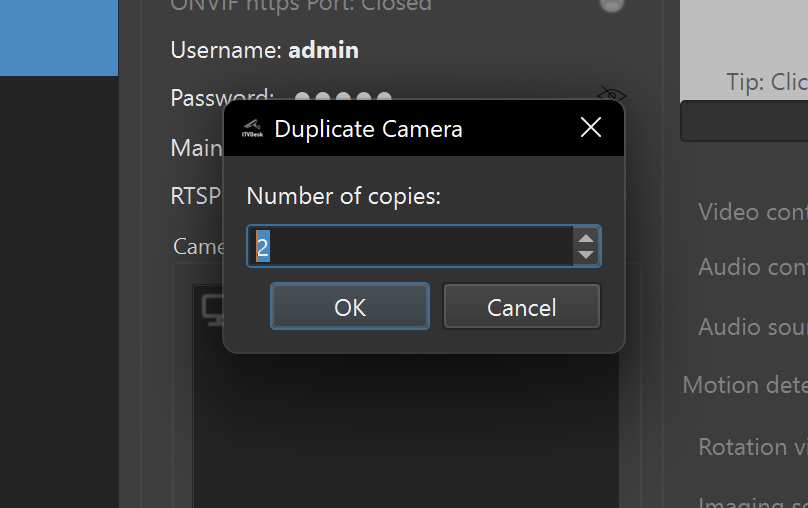Select the Video settings row
The width and height of the screenshot is (808, 508).
click(752, 212)
